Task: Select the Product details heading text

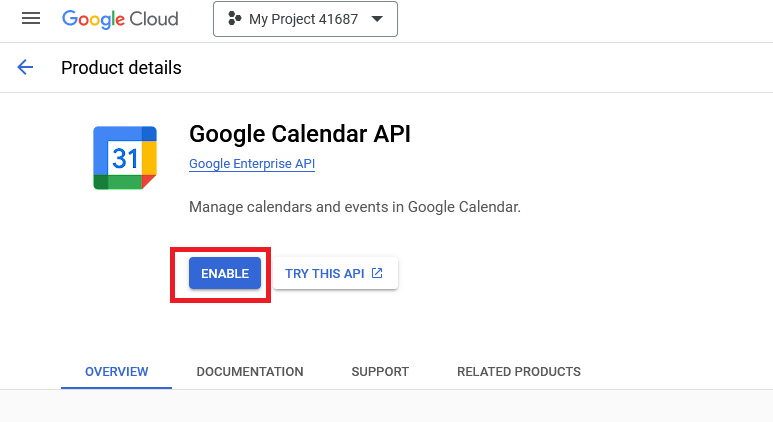Action: point(121,68)
